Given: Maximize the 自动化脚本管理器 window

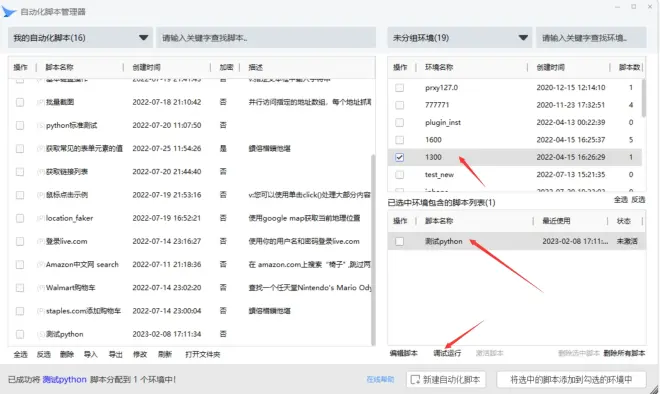Looking at the screenshot, I should (633, 7).
